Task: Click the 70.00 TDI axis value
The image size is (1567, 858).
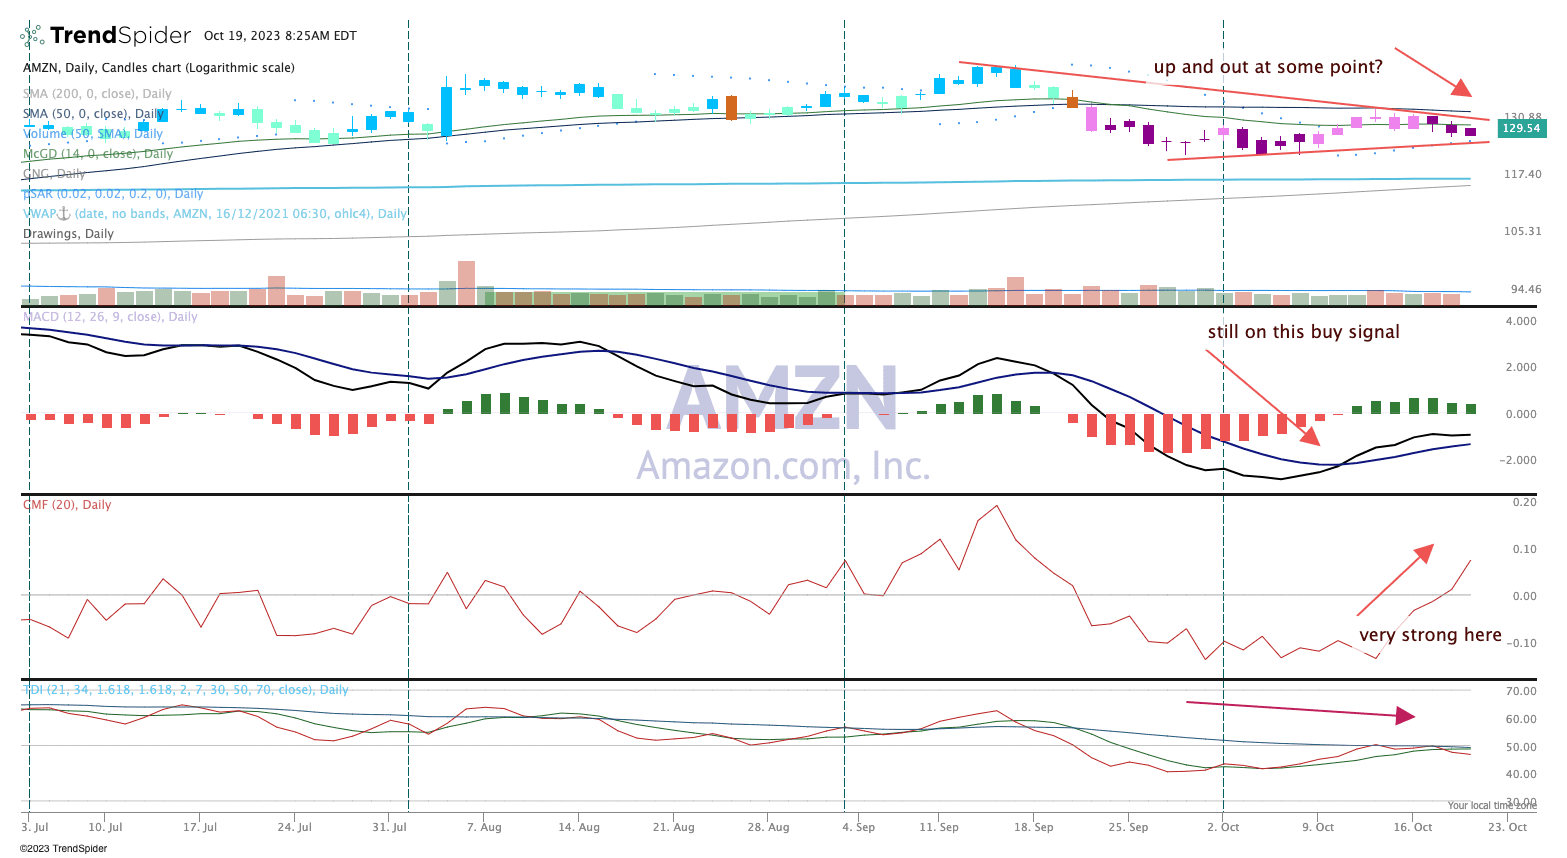Action: (1521, 691)
